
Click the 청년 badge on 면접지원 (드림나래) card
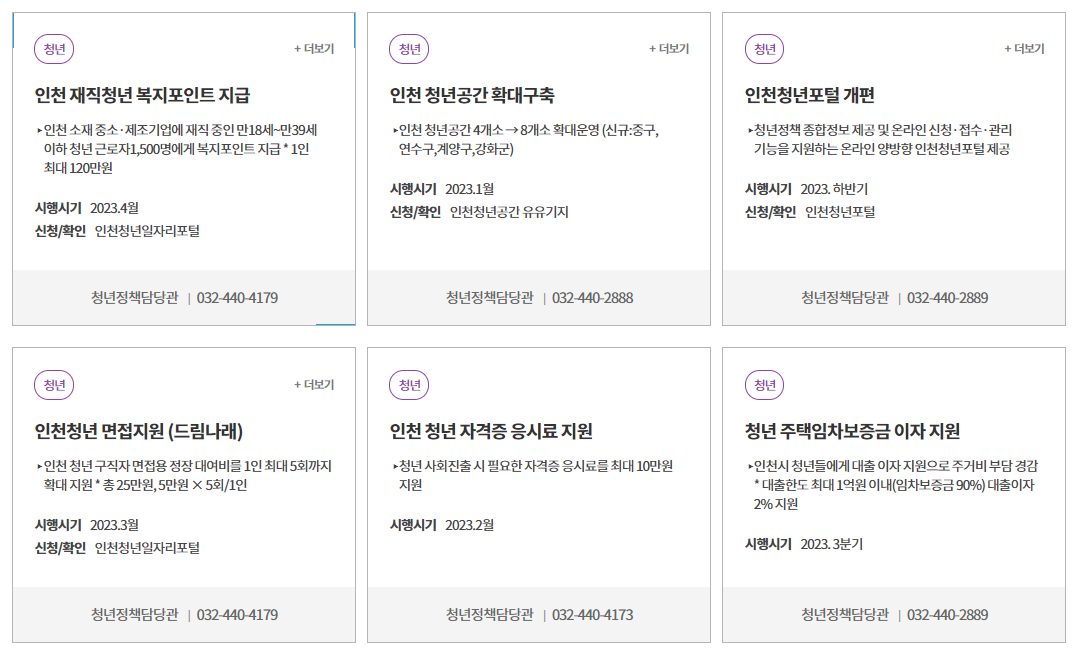coord(54,385)
